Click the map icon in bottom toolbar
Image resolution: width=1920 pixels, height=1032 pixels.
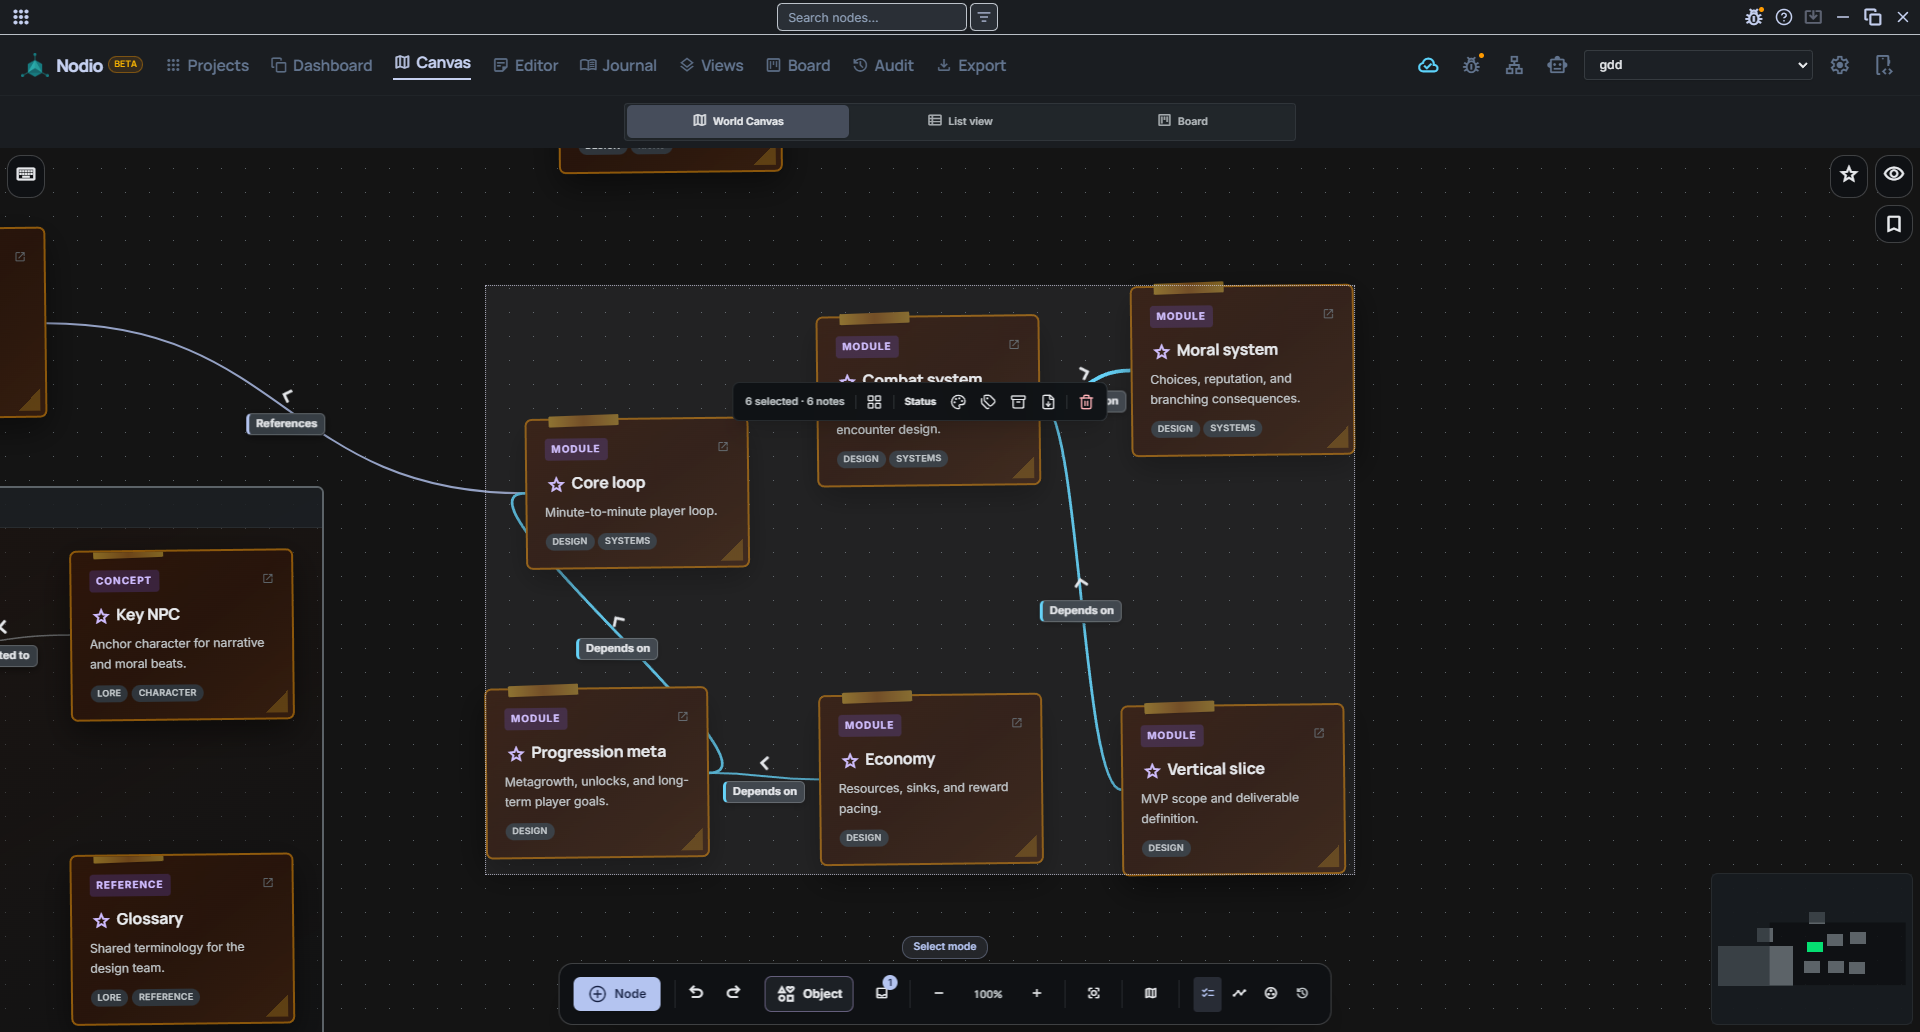pos(1151,993)
